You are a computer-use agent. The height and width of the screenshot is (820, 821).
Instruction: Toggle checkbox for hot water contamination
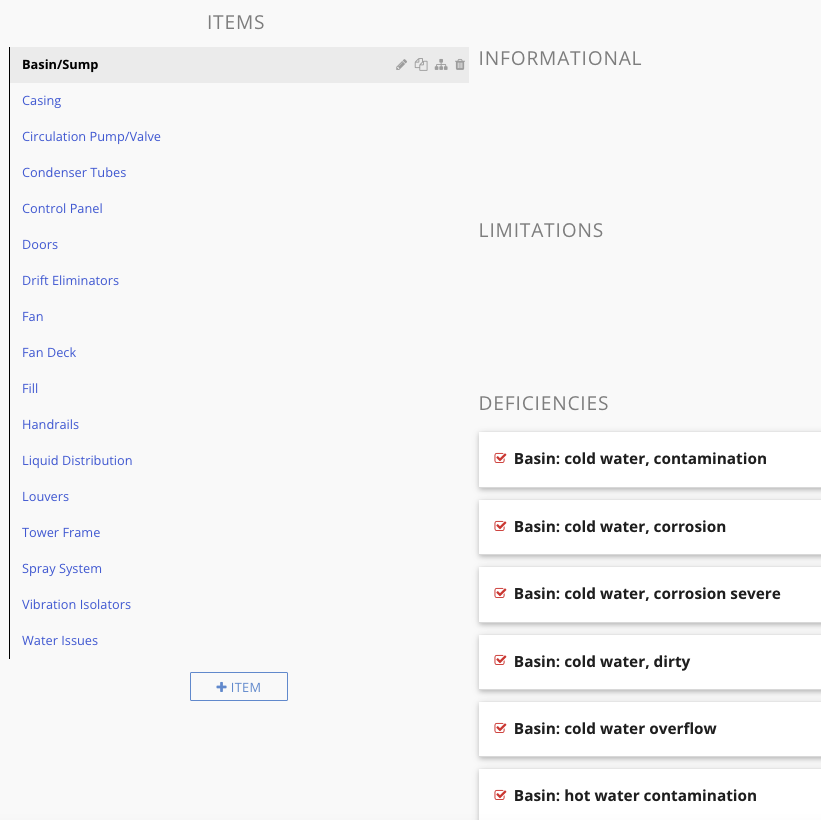(x=500, y=796)
